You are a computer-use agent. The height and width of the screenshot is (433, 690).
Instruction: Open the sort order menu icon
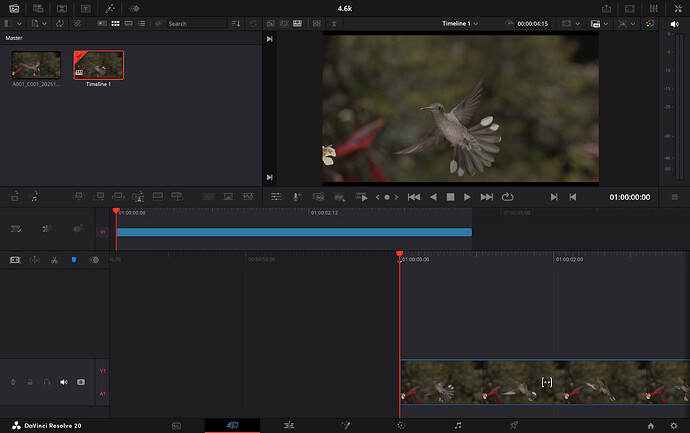tap(236, 23)
